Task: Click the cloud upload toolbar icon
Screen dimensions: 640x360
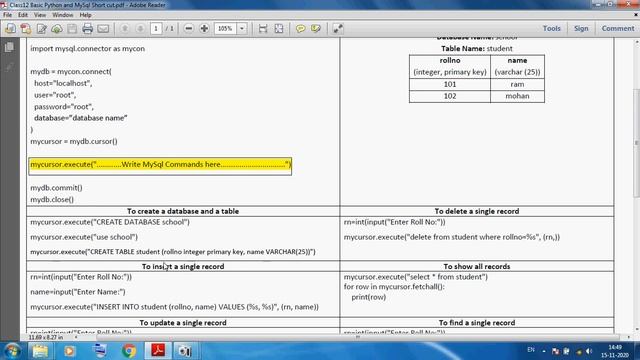Action: (57, 29)
